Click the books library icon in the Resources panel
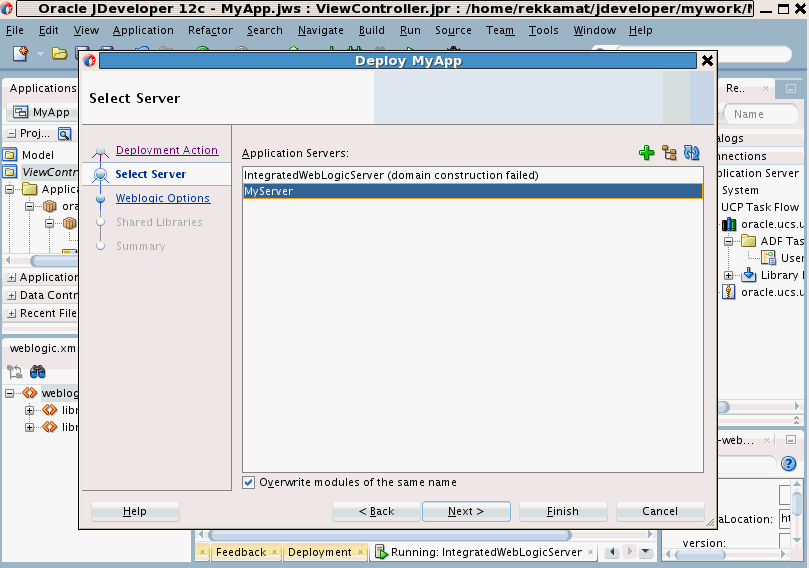This screenshot has width=809, height=568. pyautogui.click(x=729, y=224)
